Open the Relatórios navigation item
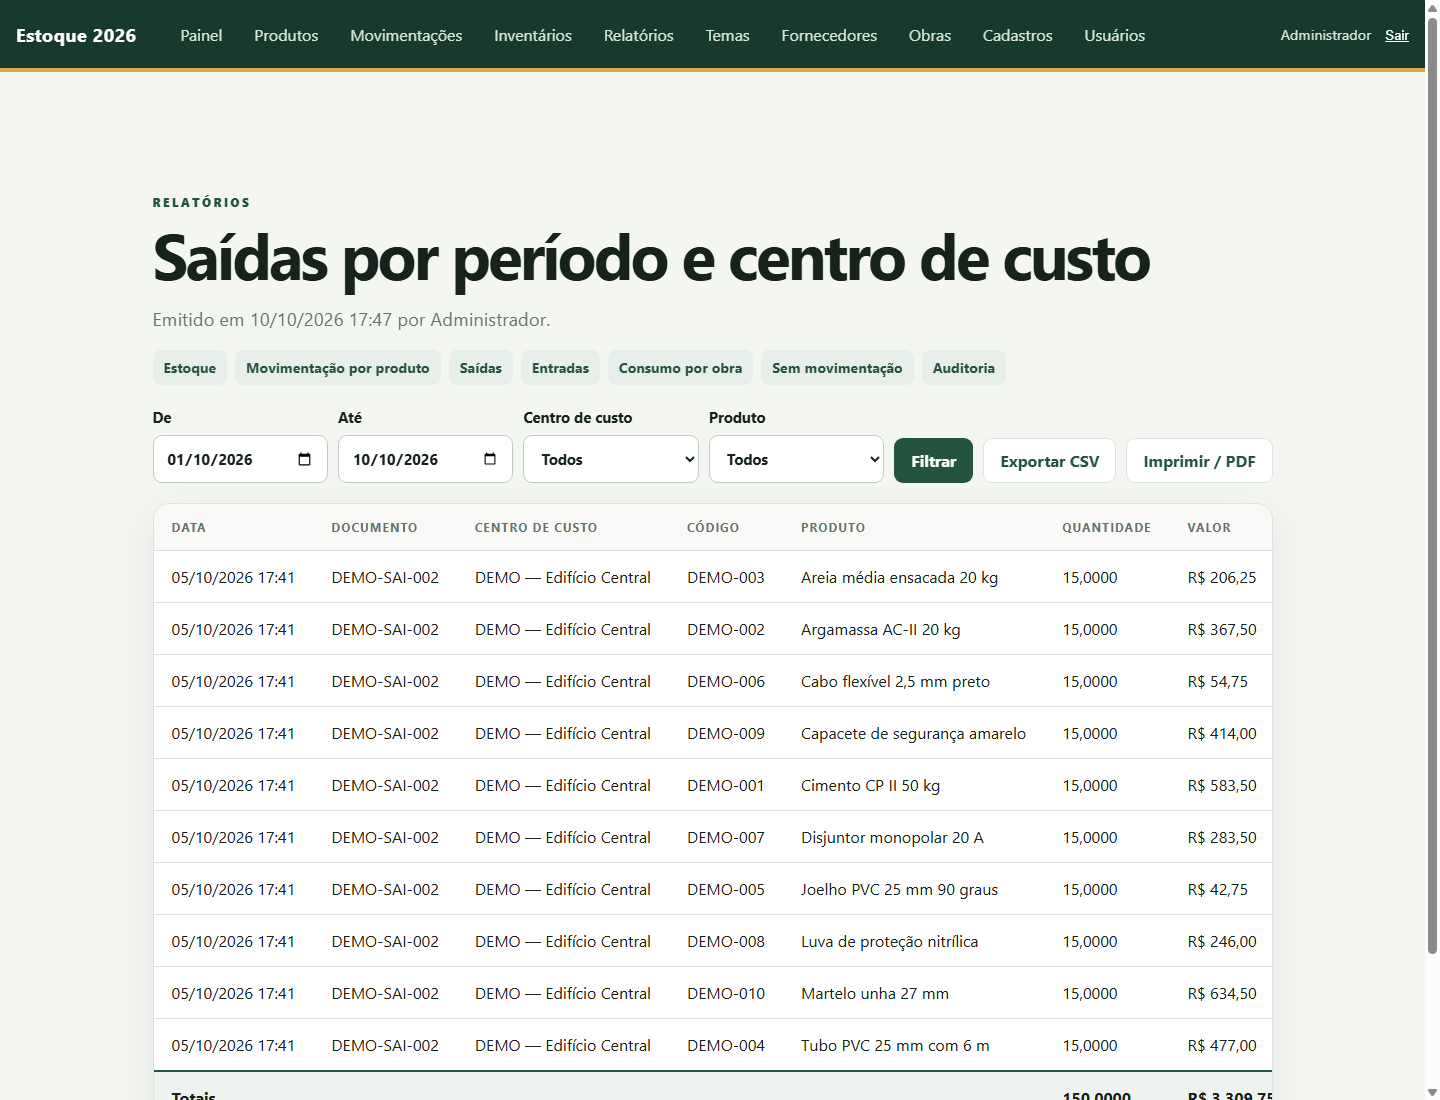Screen dimensions: 1440x1100 639,35
